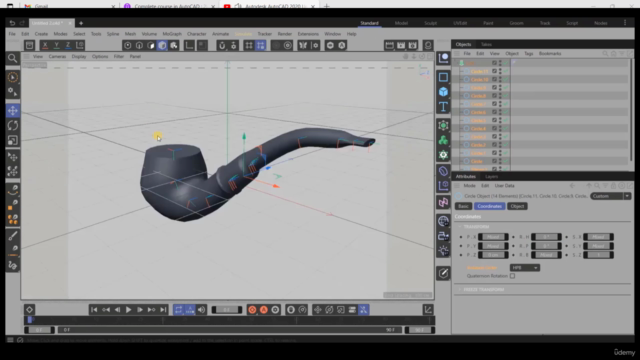640x360 pixels.
Task: Click the Object tab button in Attributes
Action: [517, 206]
